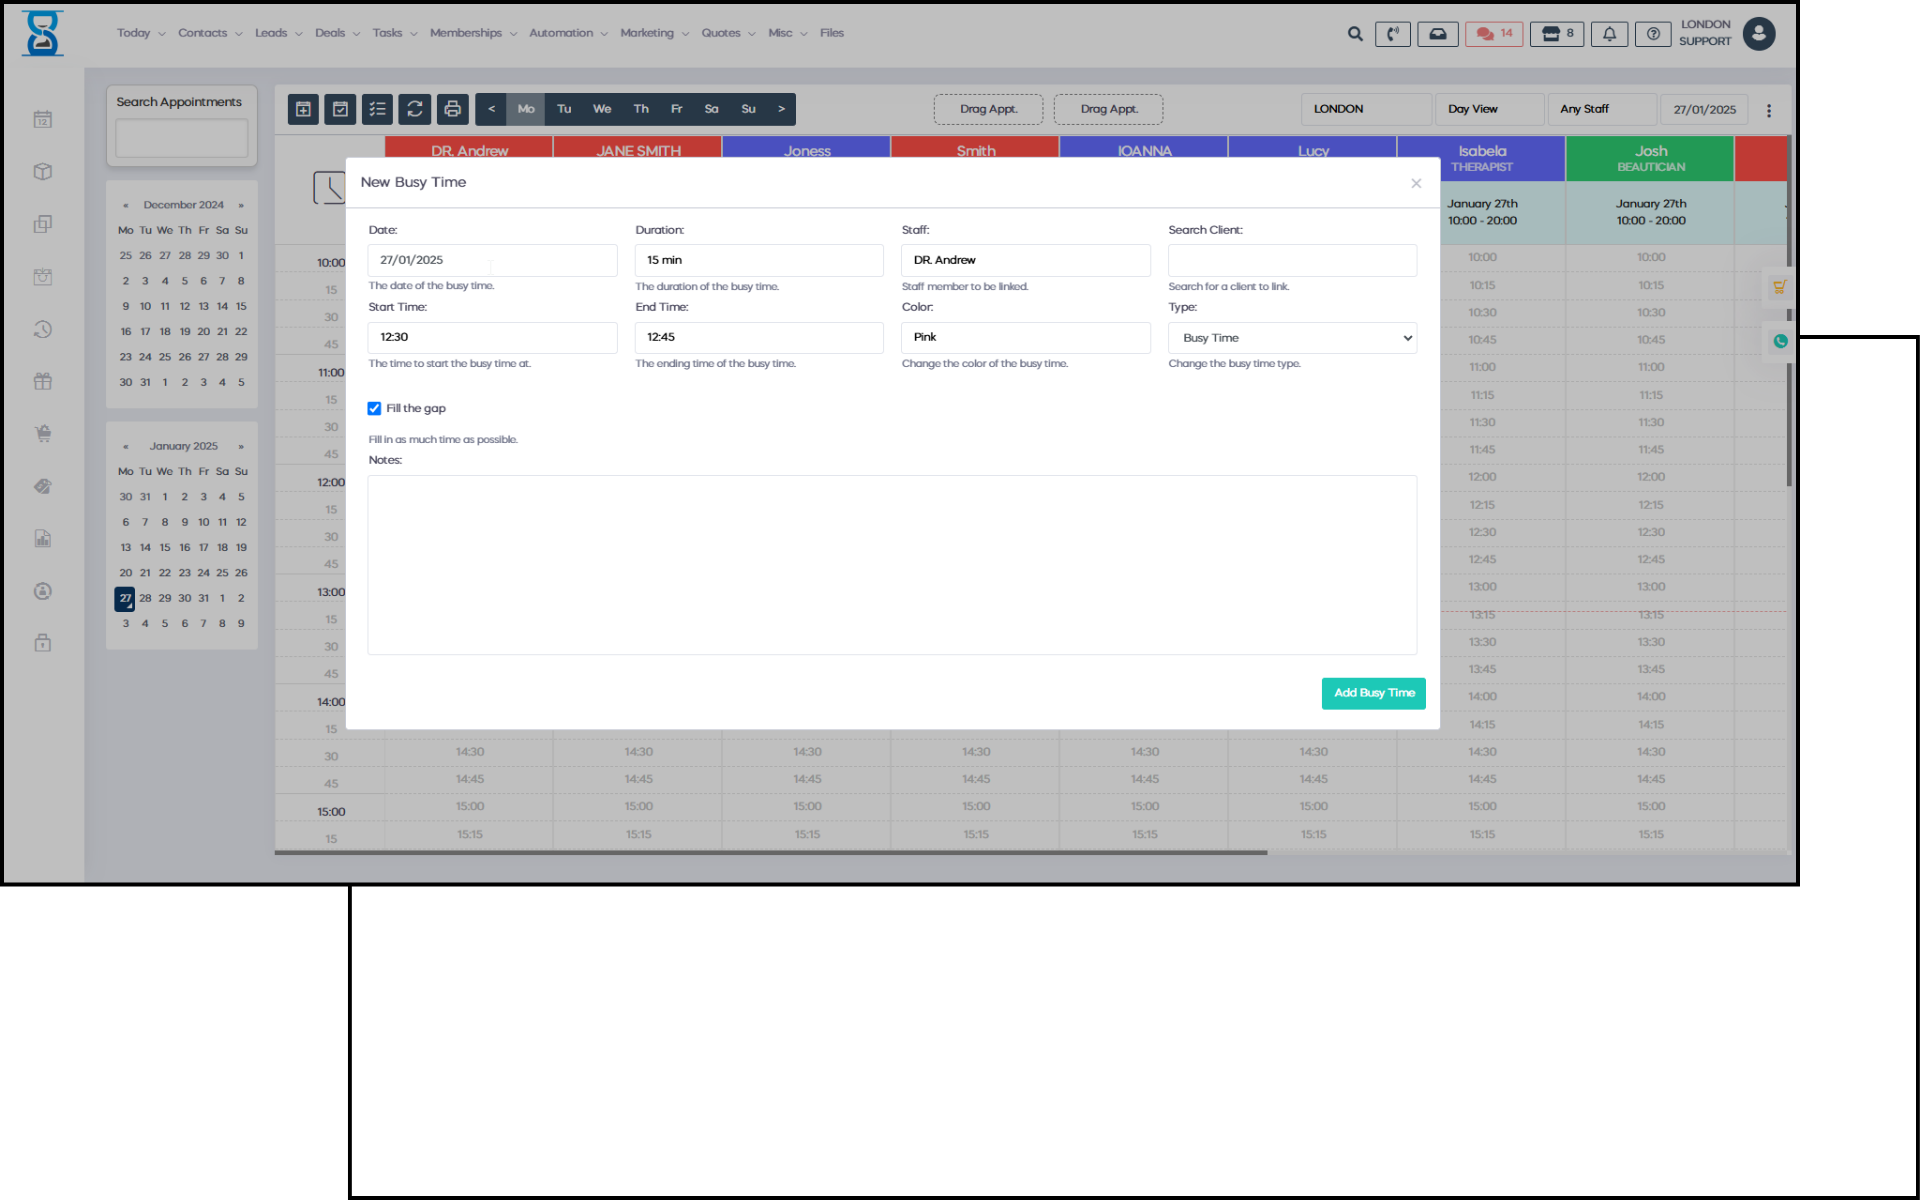Viewport: 1920px width, 1200px height.
Task: Change the Color field showing Pink
Action: coord(1025,338)
